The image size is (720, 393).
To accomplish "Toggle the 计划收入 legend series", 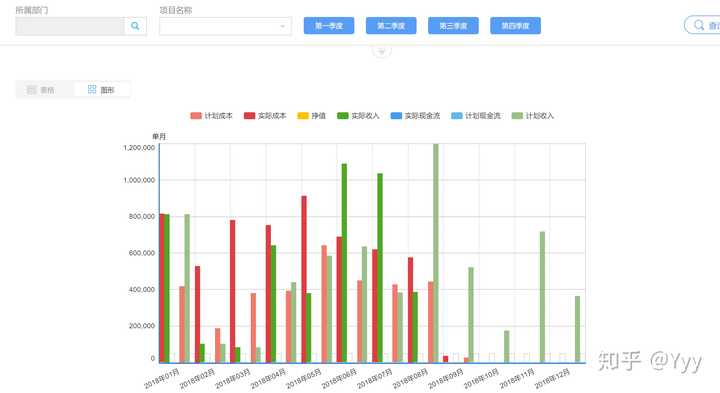I will (533, 116).
